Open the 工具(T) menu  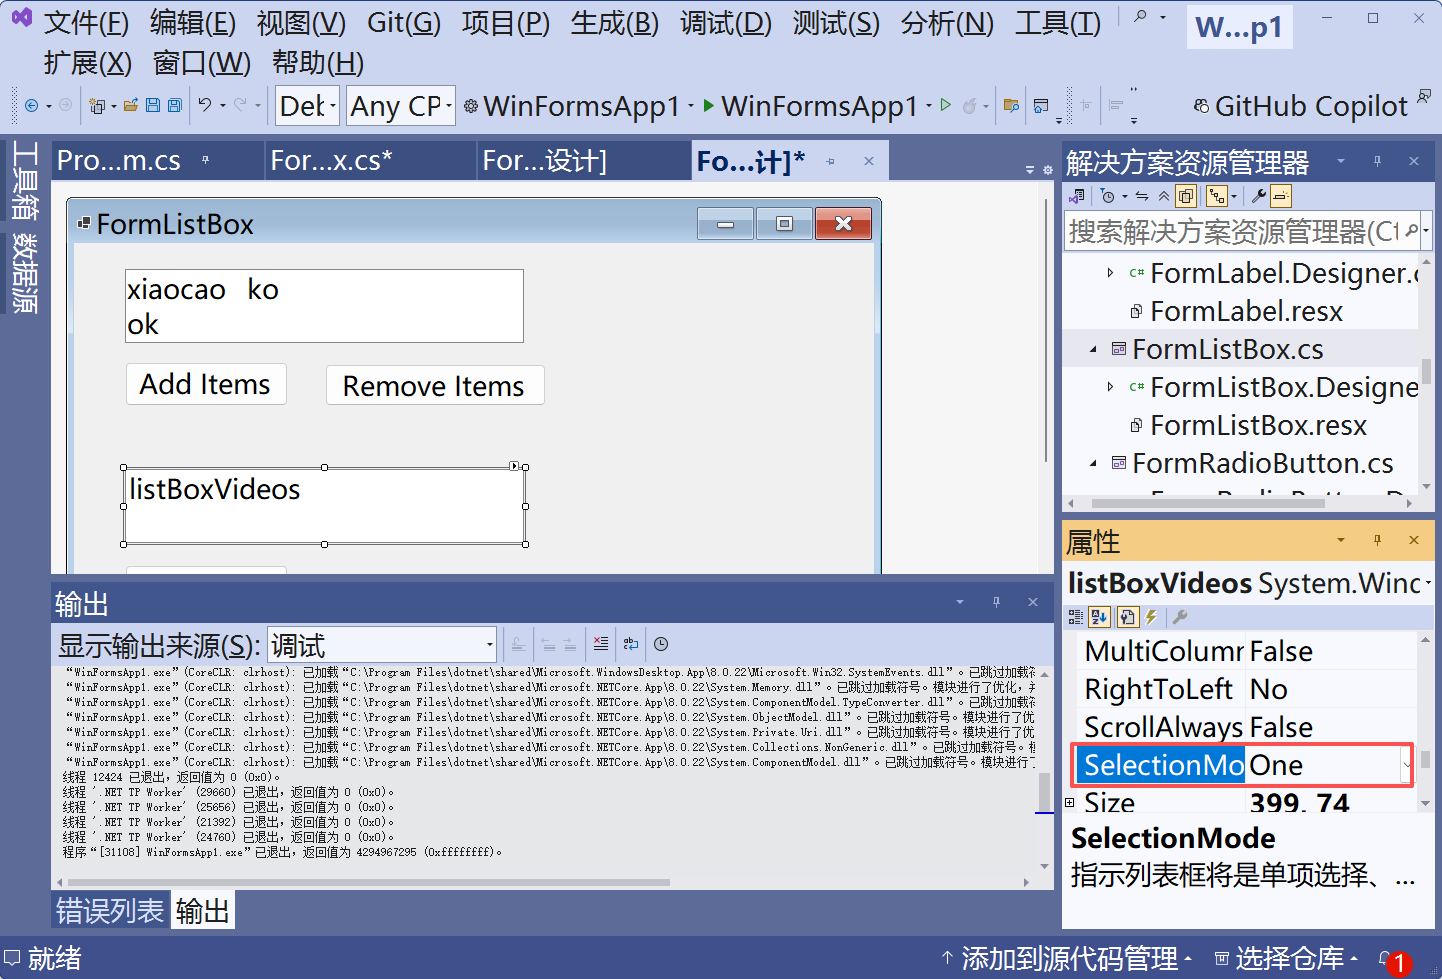[x=1058, y=22]
